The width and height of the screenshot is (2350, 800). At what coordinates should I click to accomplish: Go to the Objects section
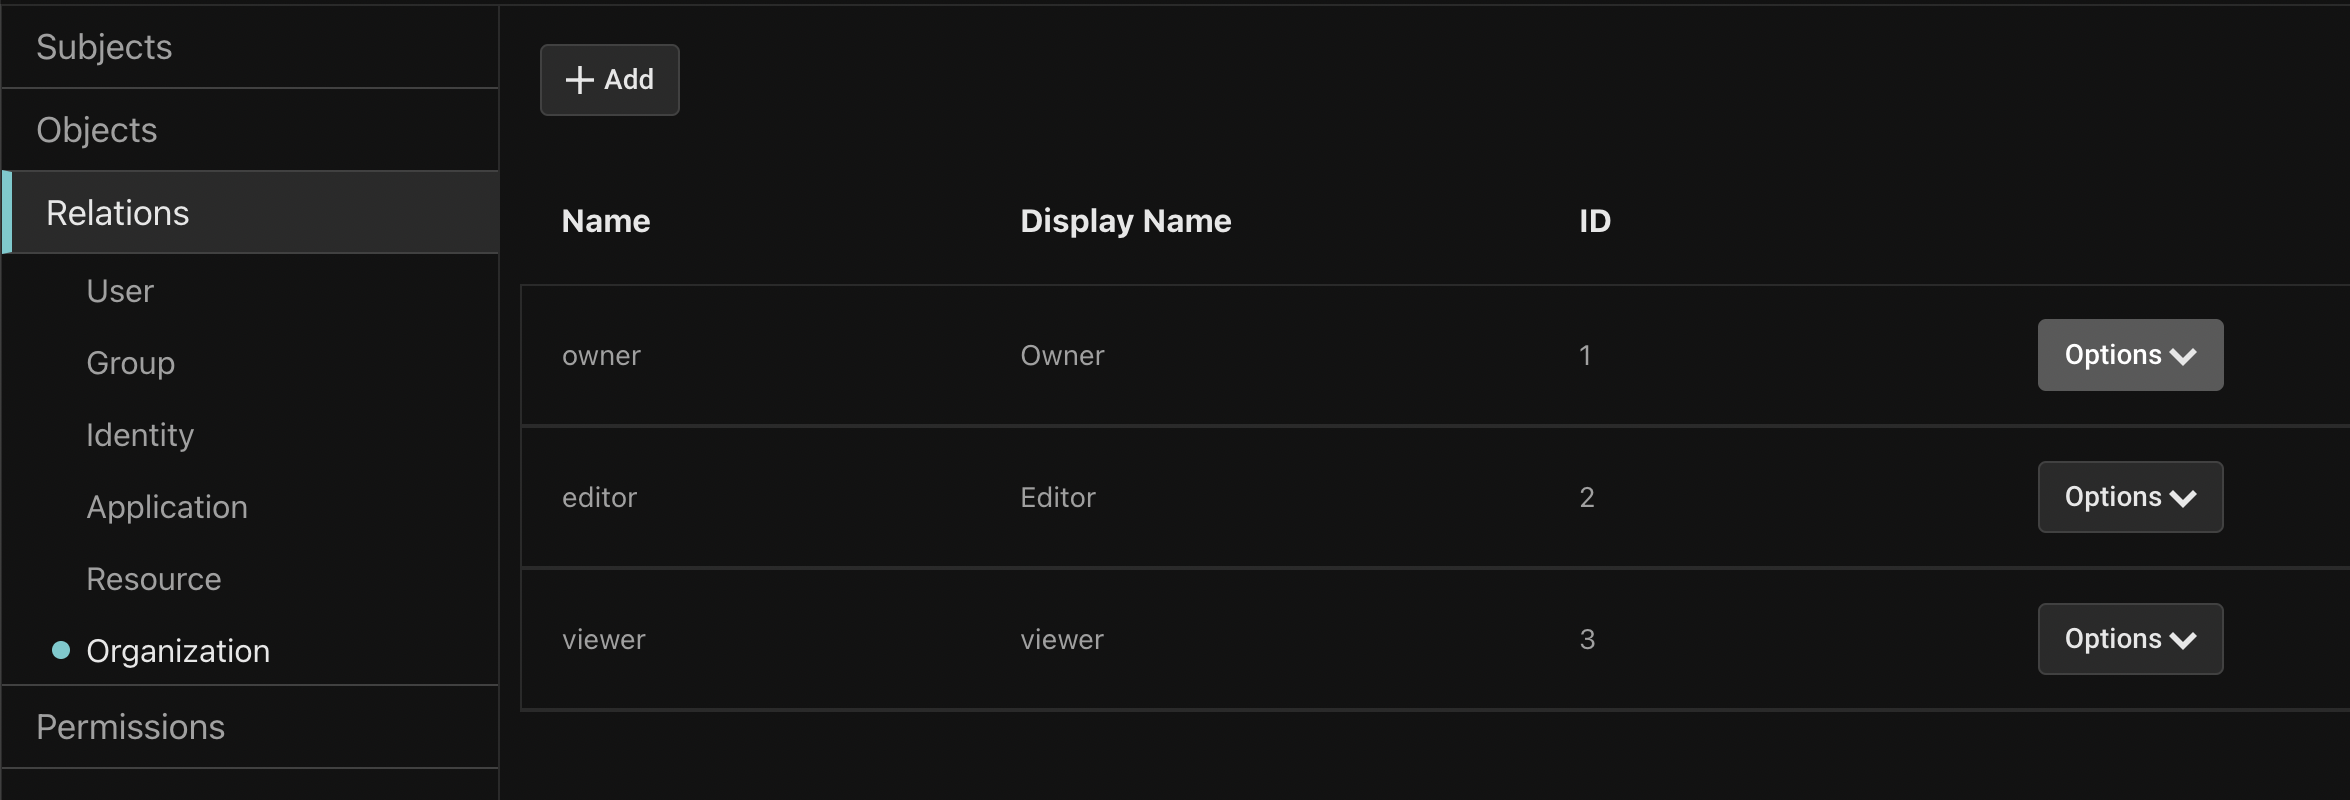(x=97, y=130)
